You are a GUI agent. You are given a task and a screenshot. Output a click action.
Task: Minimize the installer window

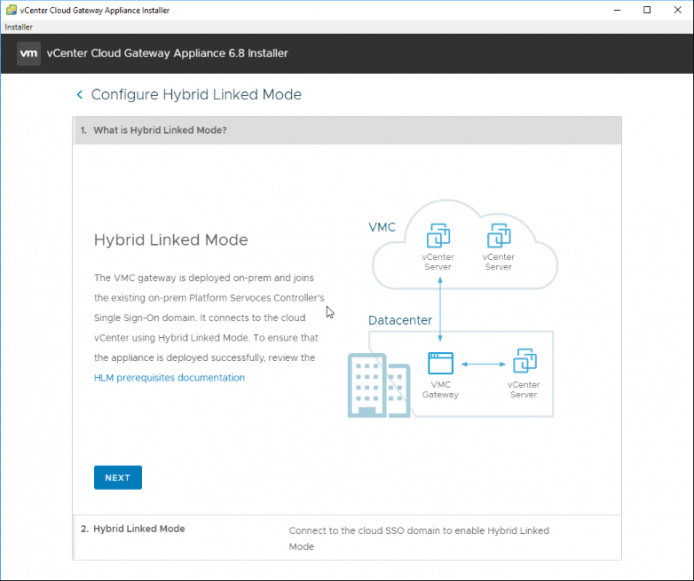pyautogui.click(x=617, y=10)
